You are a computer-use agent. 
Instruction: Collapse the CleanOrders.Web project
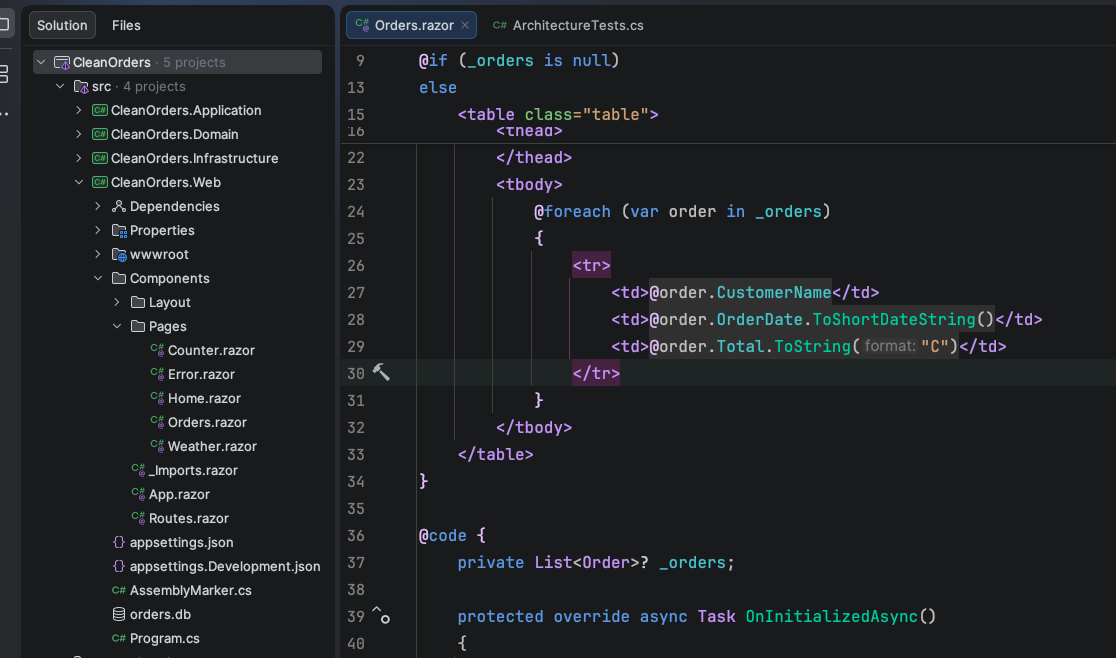79,182
